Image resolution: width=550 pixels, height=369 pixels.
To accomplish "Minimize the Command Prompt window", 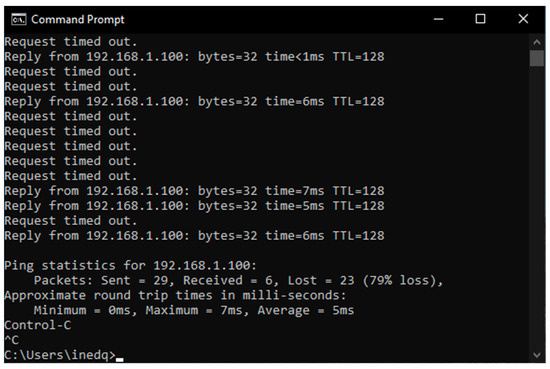I will [438, 19].
